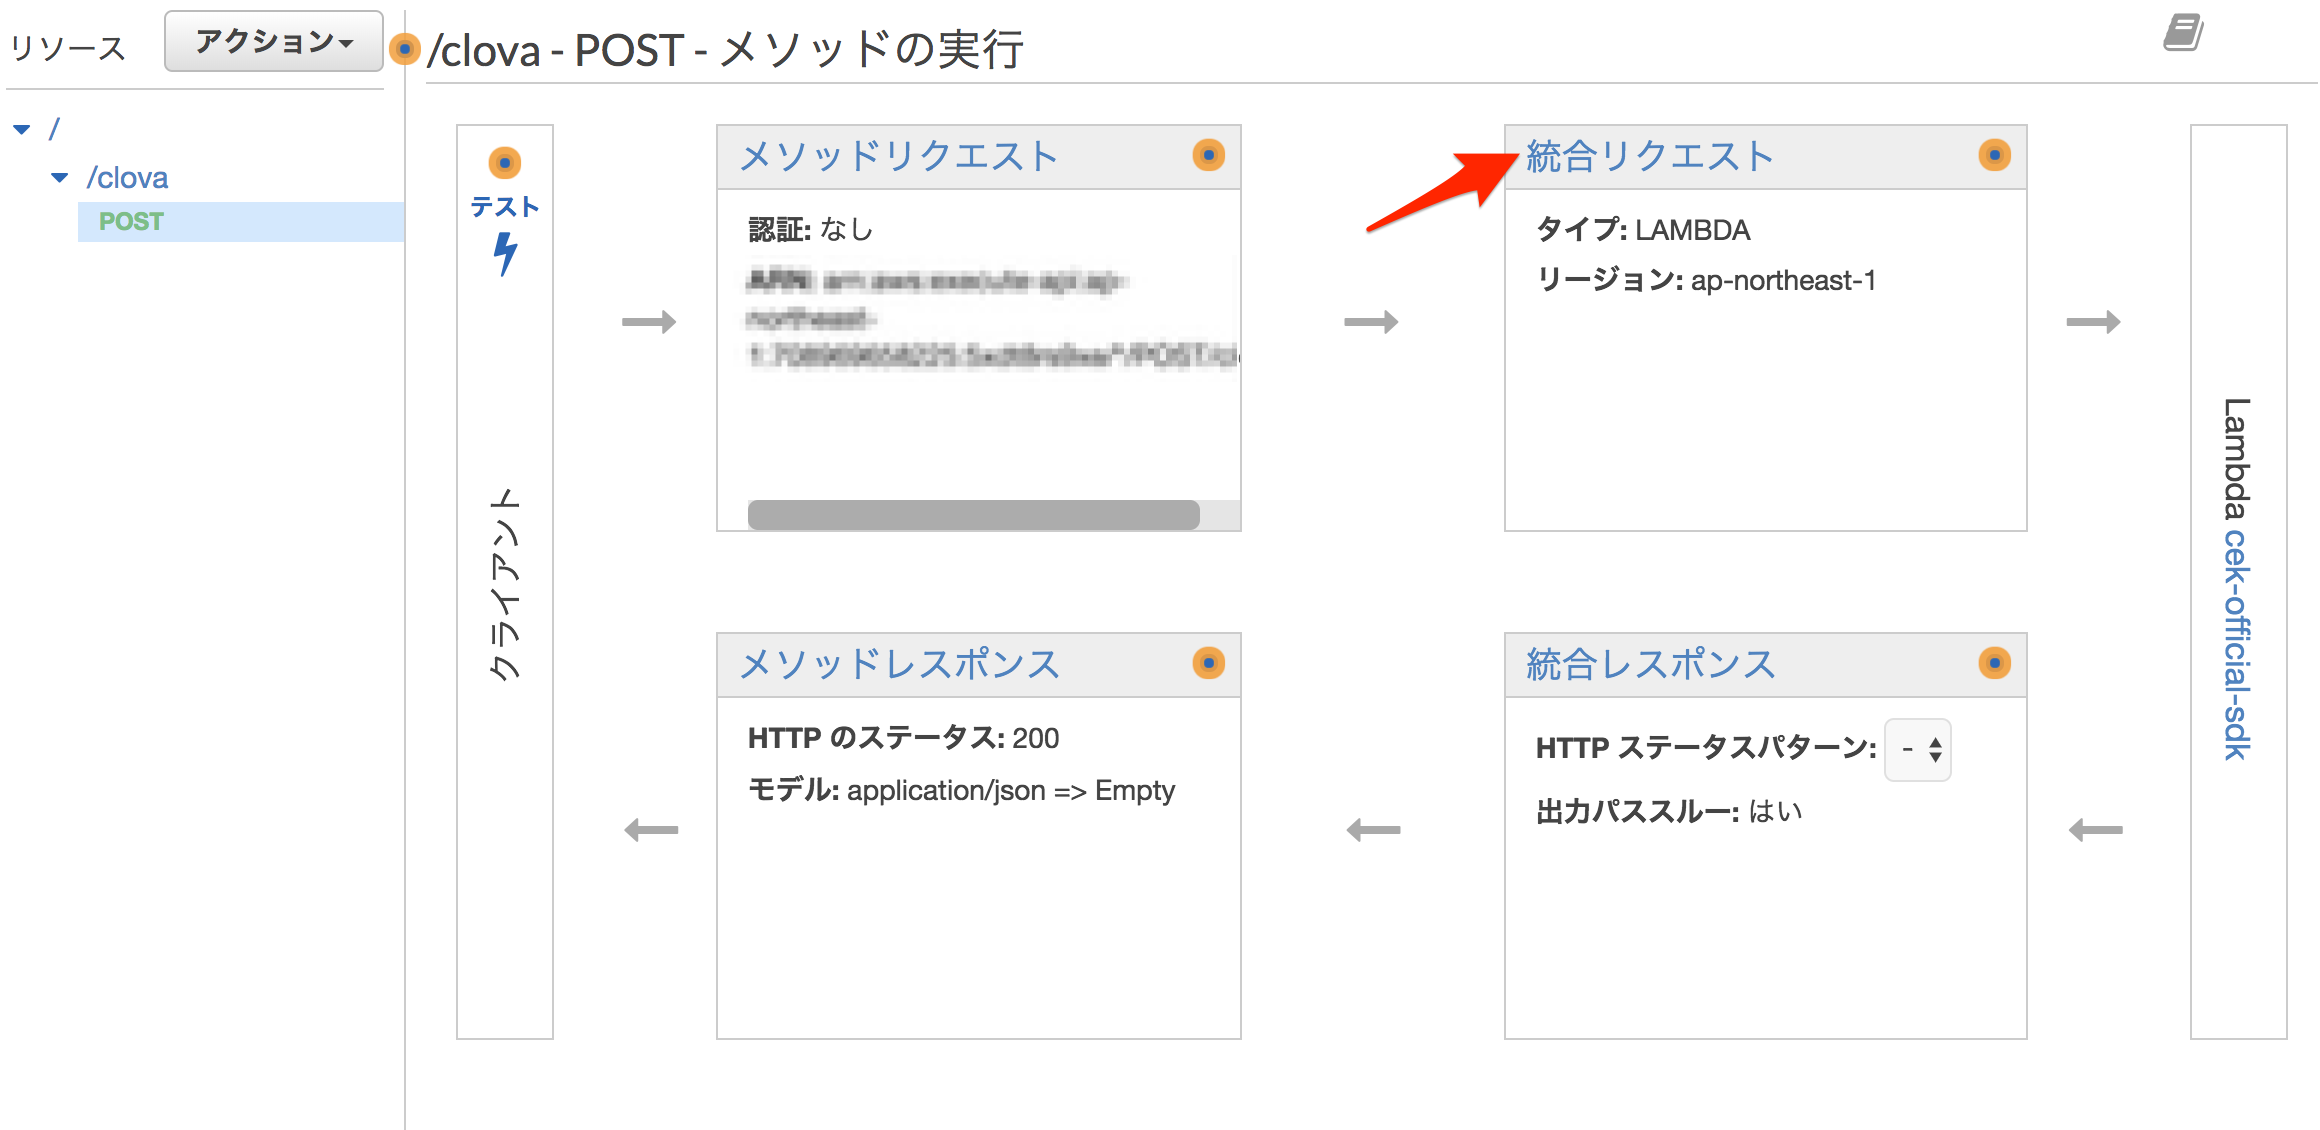
Task: Collapse the root / tree node arrow
Action: [x=22, y=129]
